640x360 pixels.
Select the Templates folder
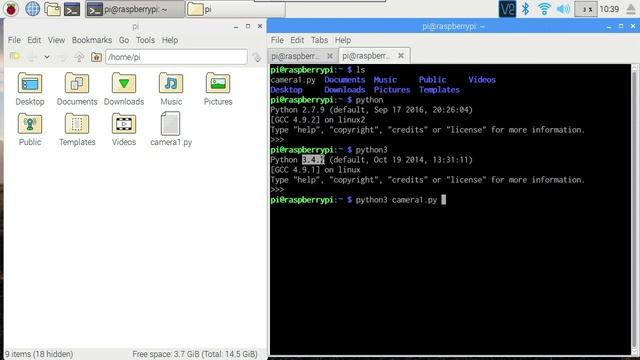click(x=77, y=129)
